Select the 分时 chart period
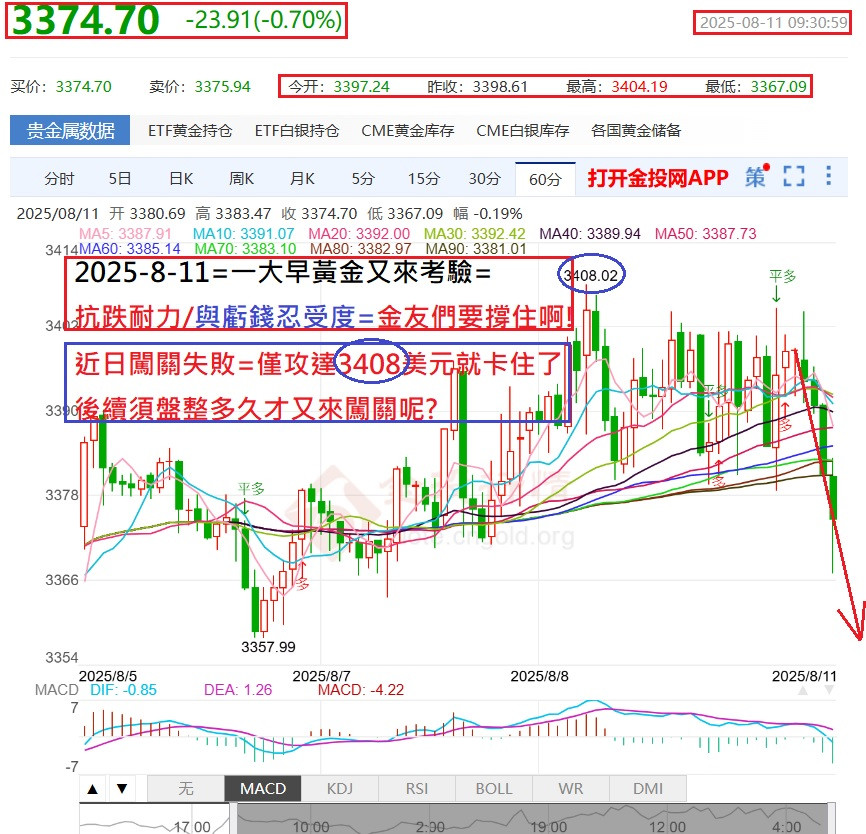This screenshot has height=834, width=866. tap(59, 179)
